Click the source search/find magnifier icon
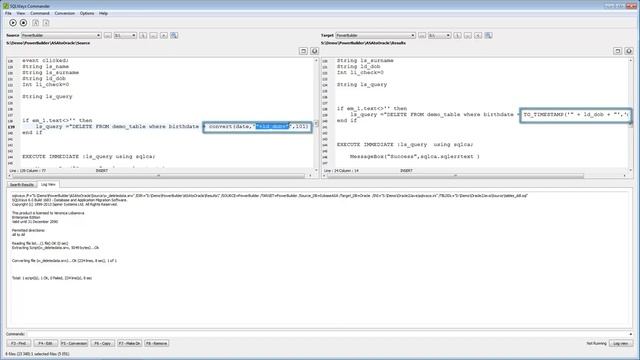Viewport: 640px width, 360px height. point(174,36)
